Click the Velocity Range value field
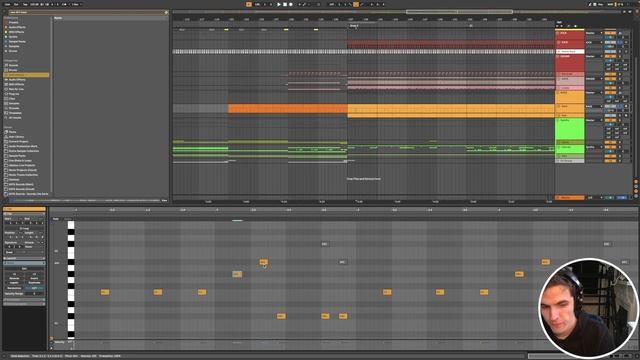This screenshot has height=360, width=640. (x=34, y=294)
